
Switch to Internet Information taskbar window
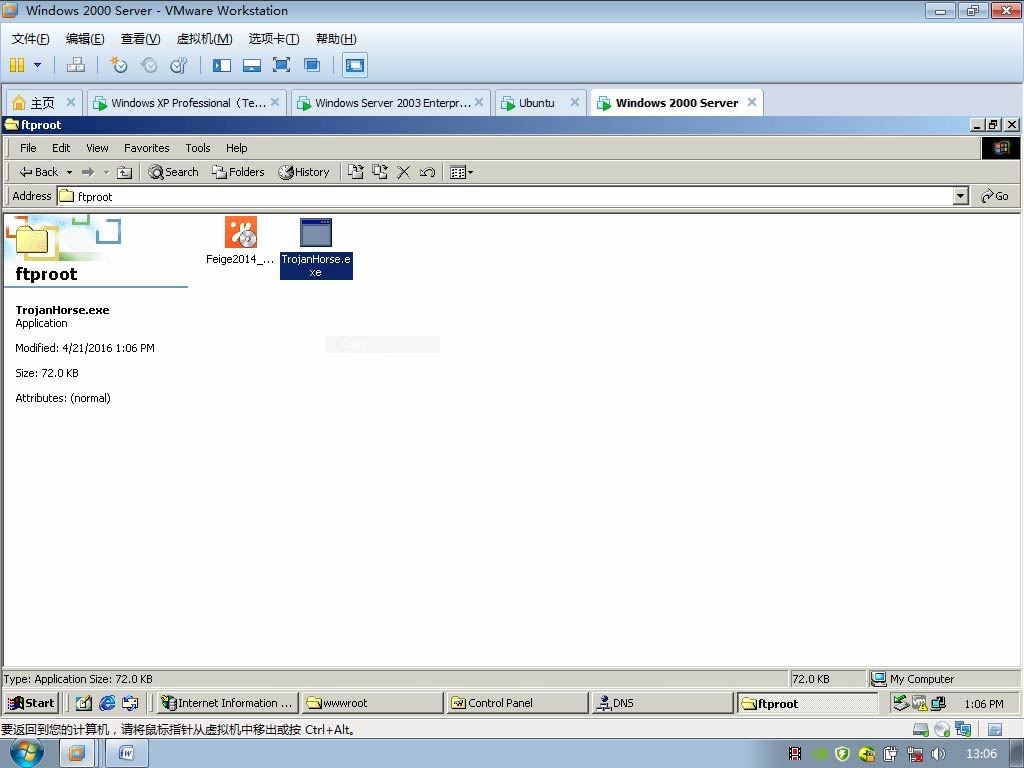(228, 703)
